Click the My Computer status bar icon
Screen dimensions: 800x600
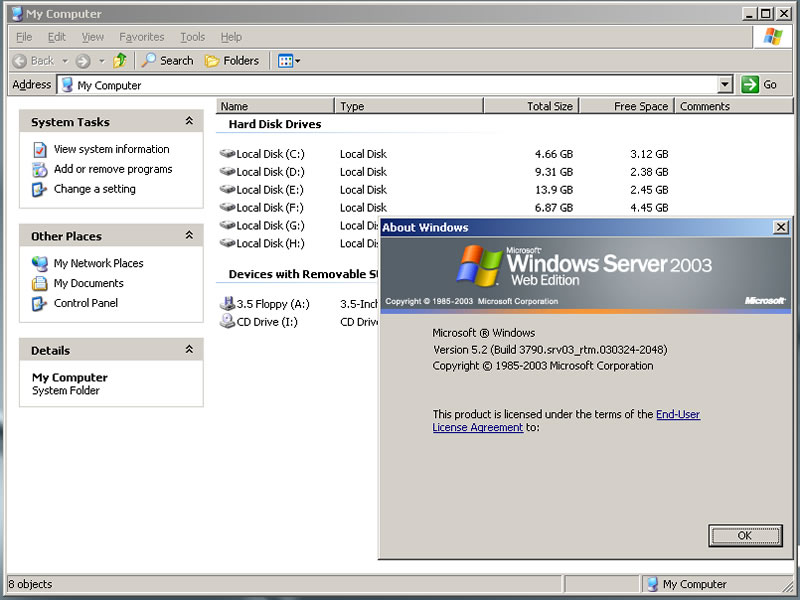[x=652, y=584]
